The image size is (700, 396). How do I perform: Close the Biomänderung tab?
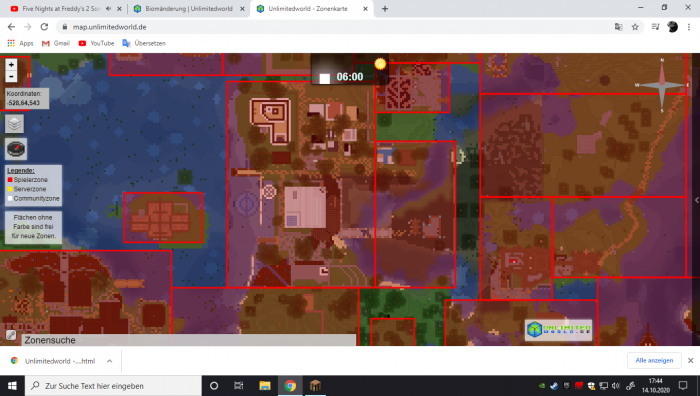[242, 8]
